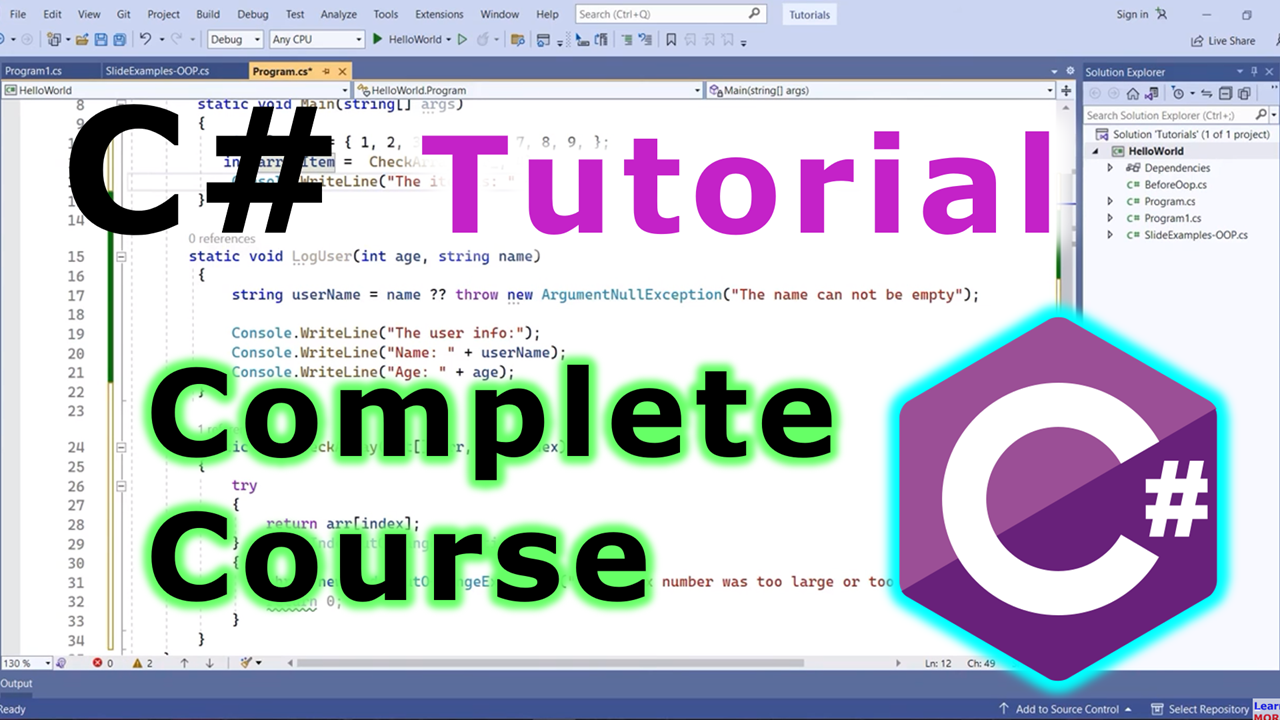Open the Debug menu
The height and width of the screenshot is (720, 1280).
[252, 14]
